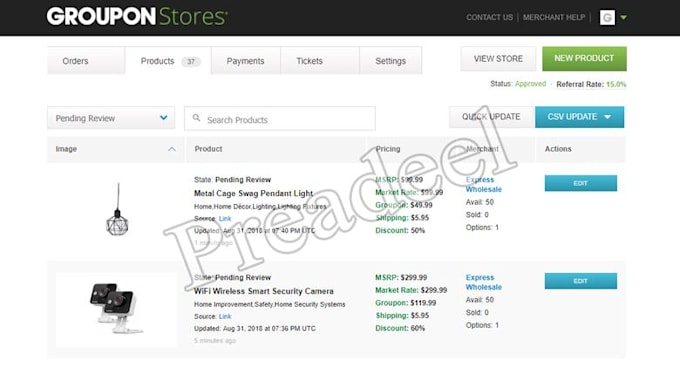Click the search magnifier icon
This screenshot has width=680, height=367.
pyautogui.click(x=196, y=118)
